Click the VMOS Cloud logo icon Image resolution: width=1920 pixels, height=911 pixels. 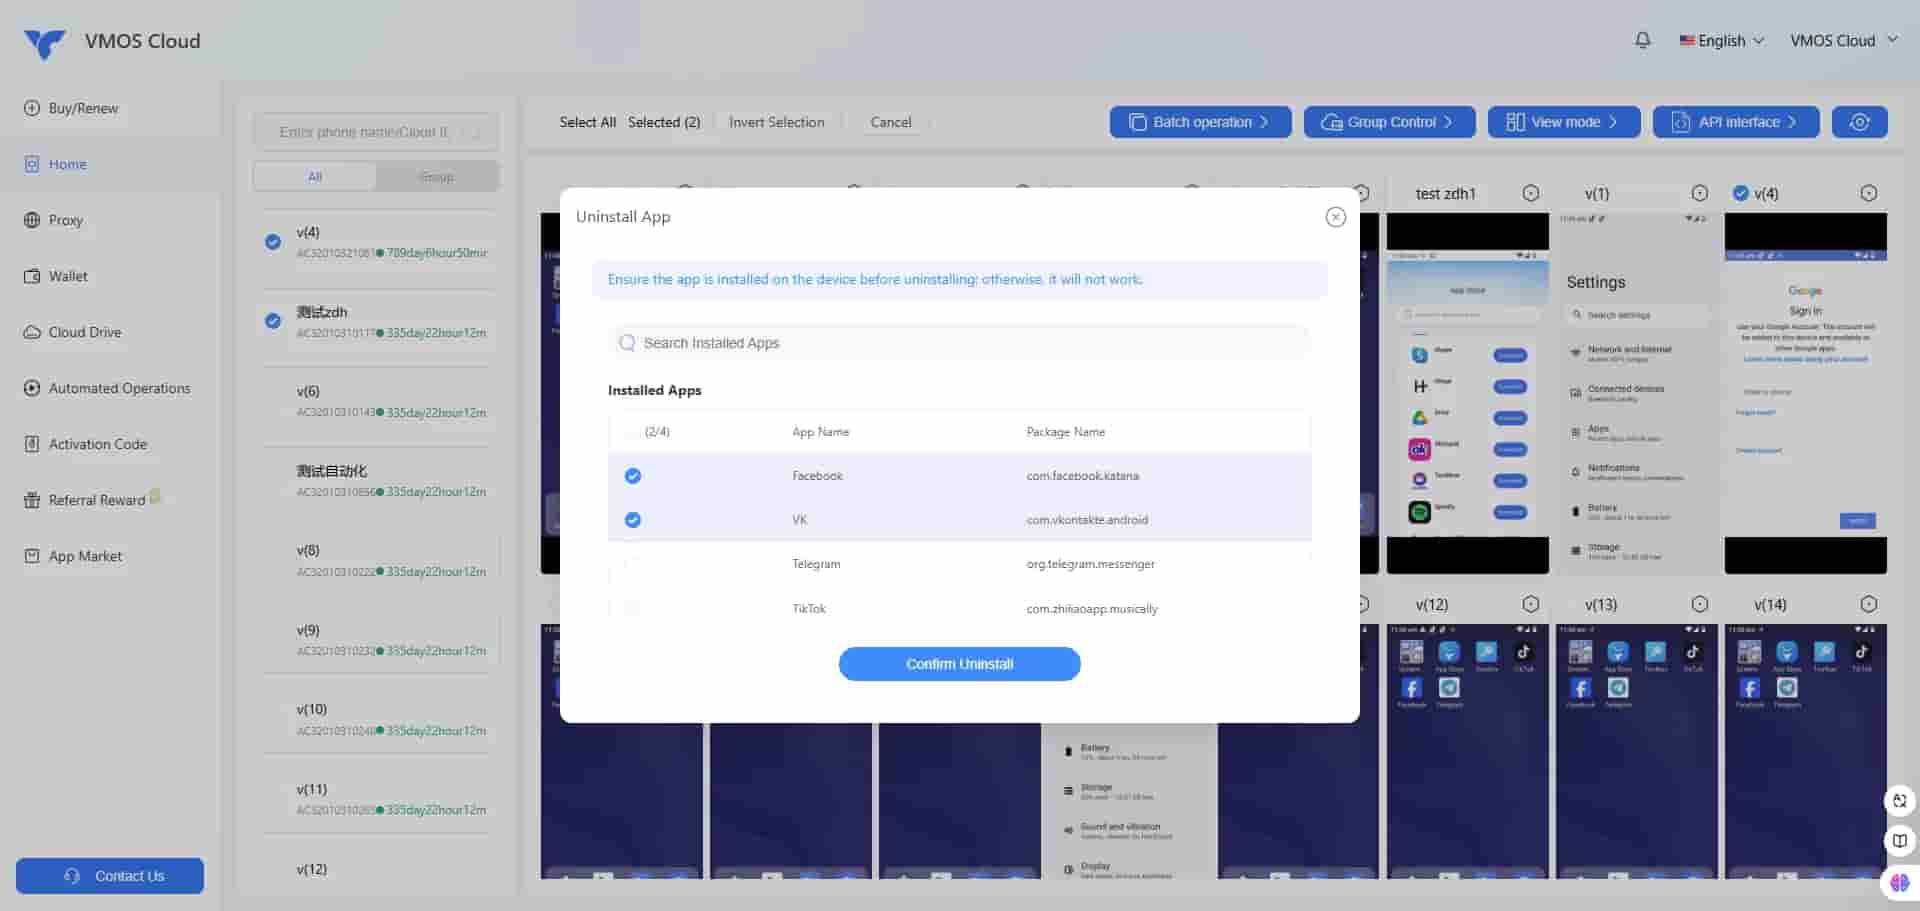pos(44,42)
